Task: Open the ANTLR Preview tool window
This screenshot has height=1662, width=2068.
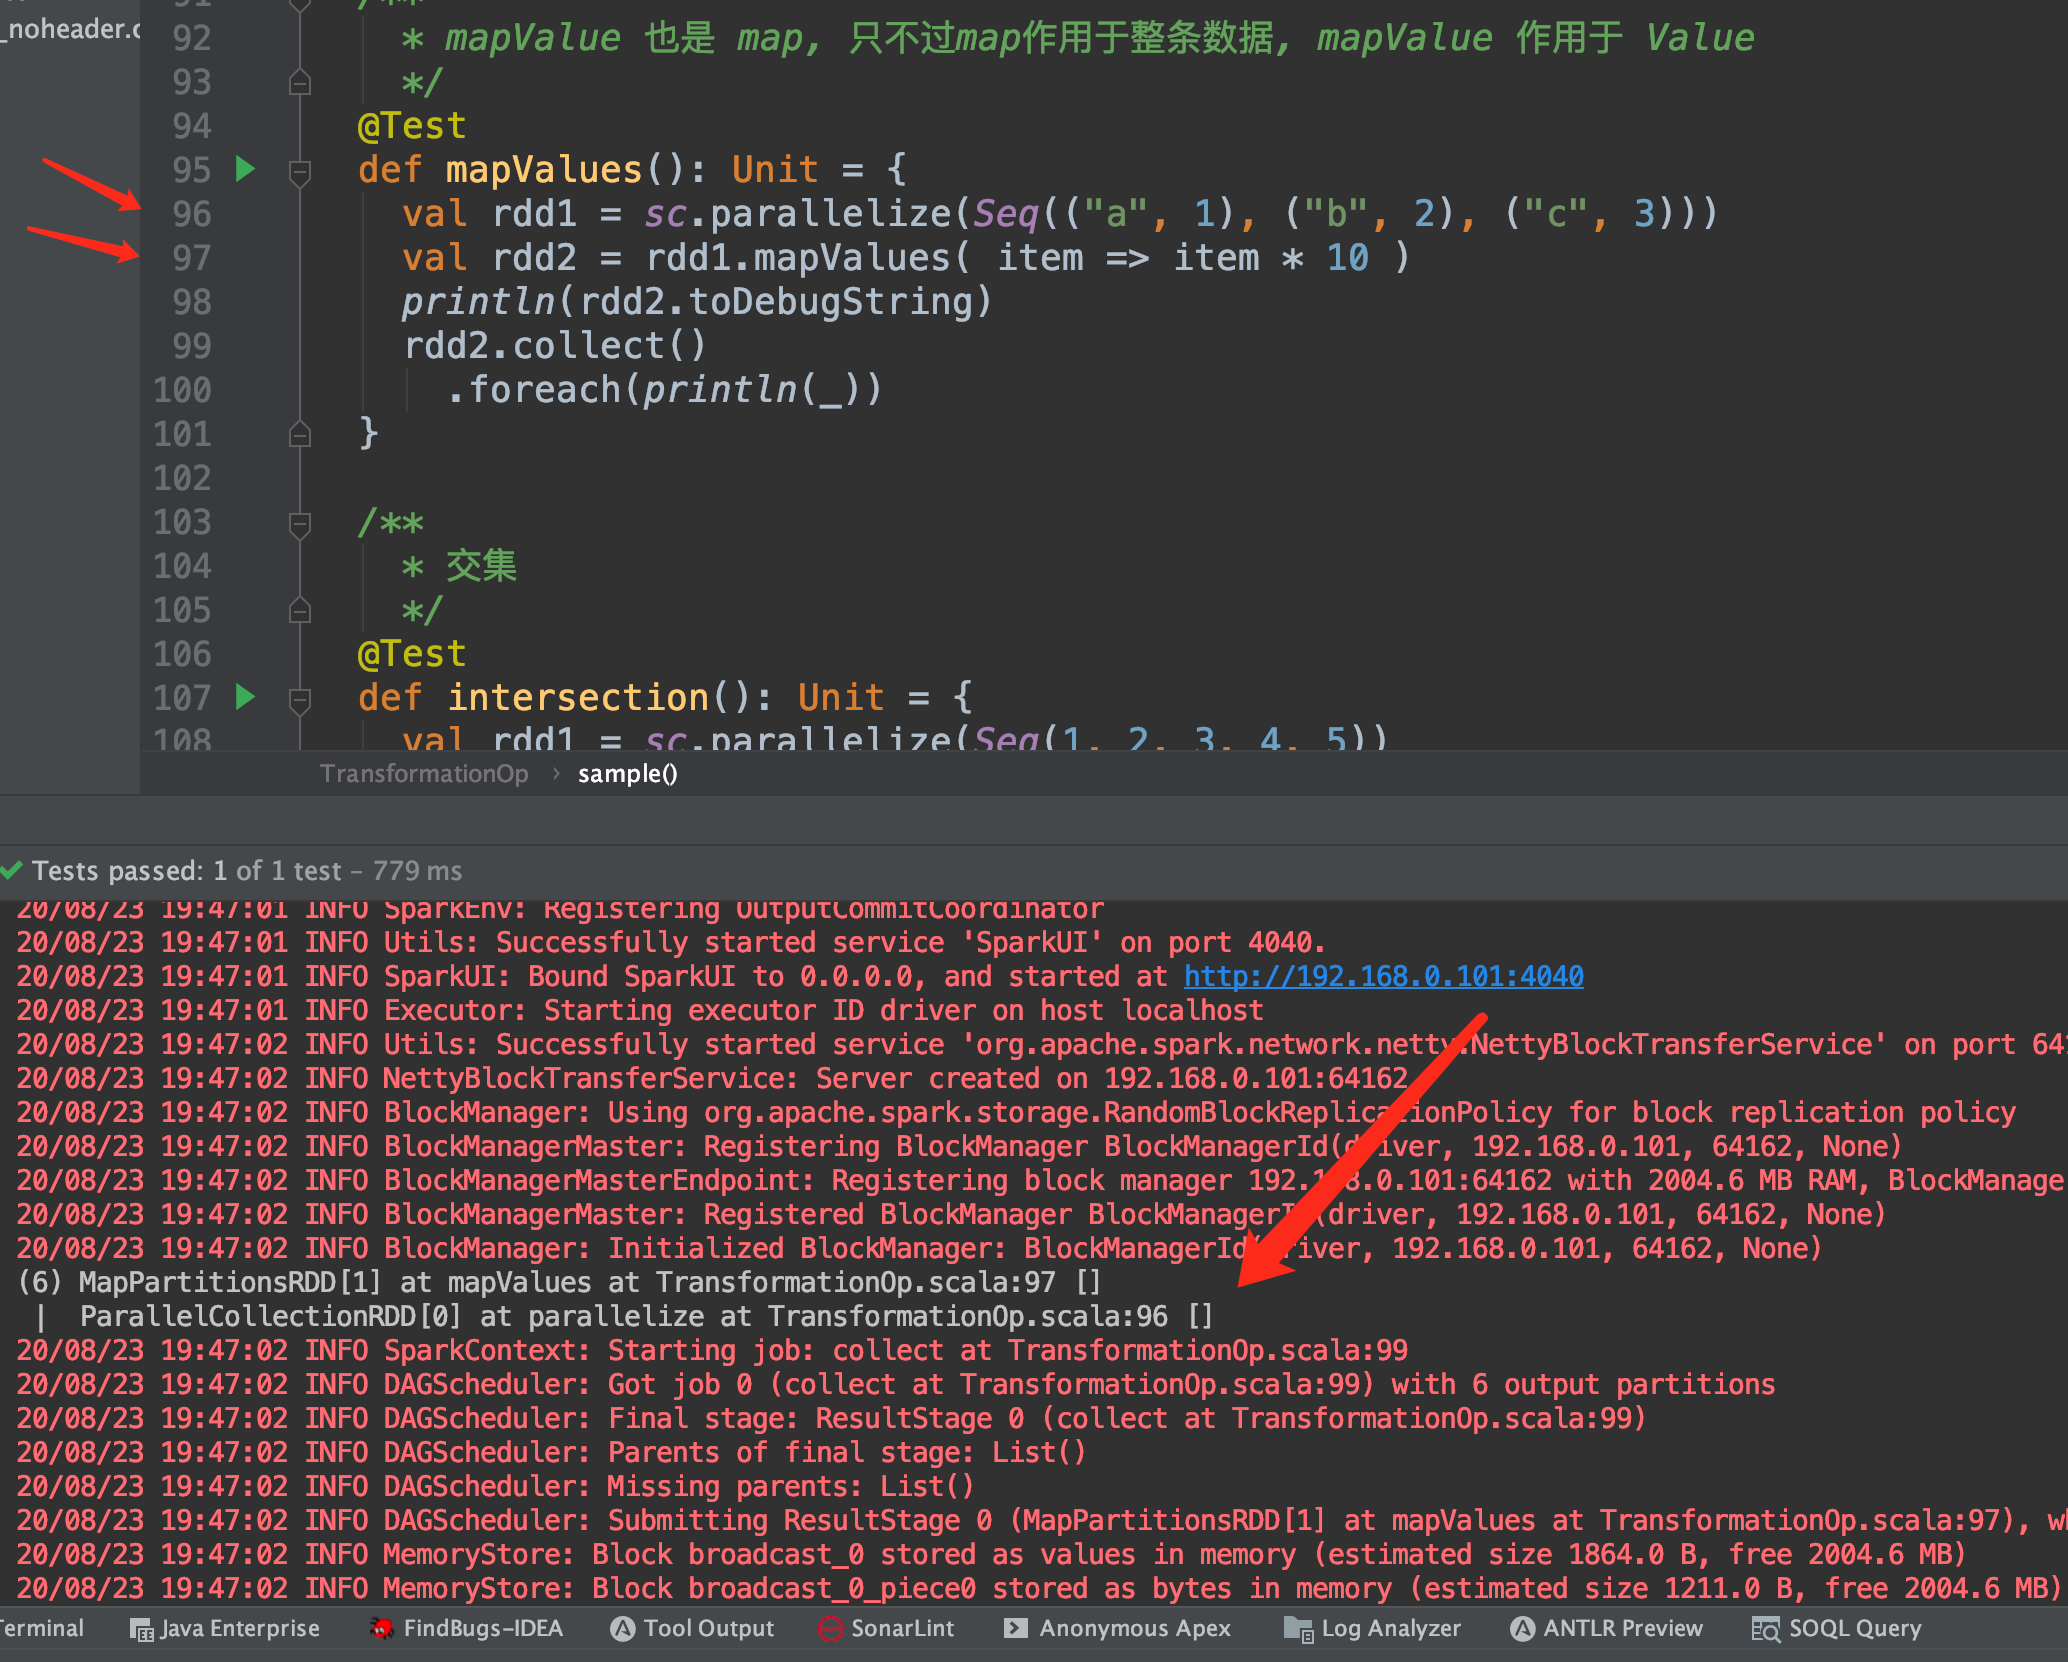Action: (1606, 1629)
